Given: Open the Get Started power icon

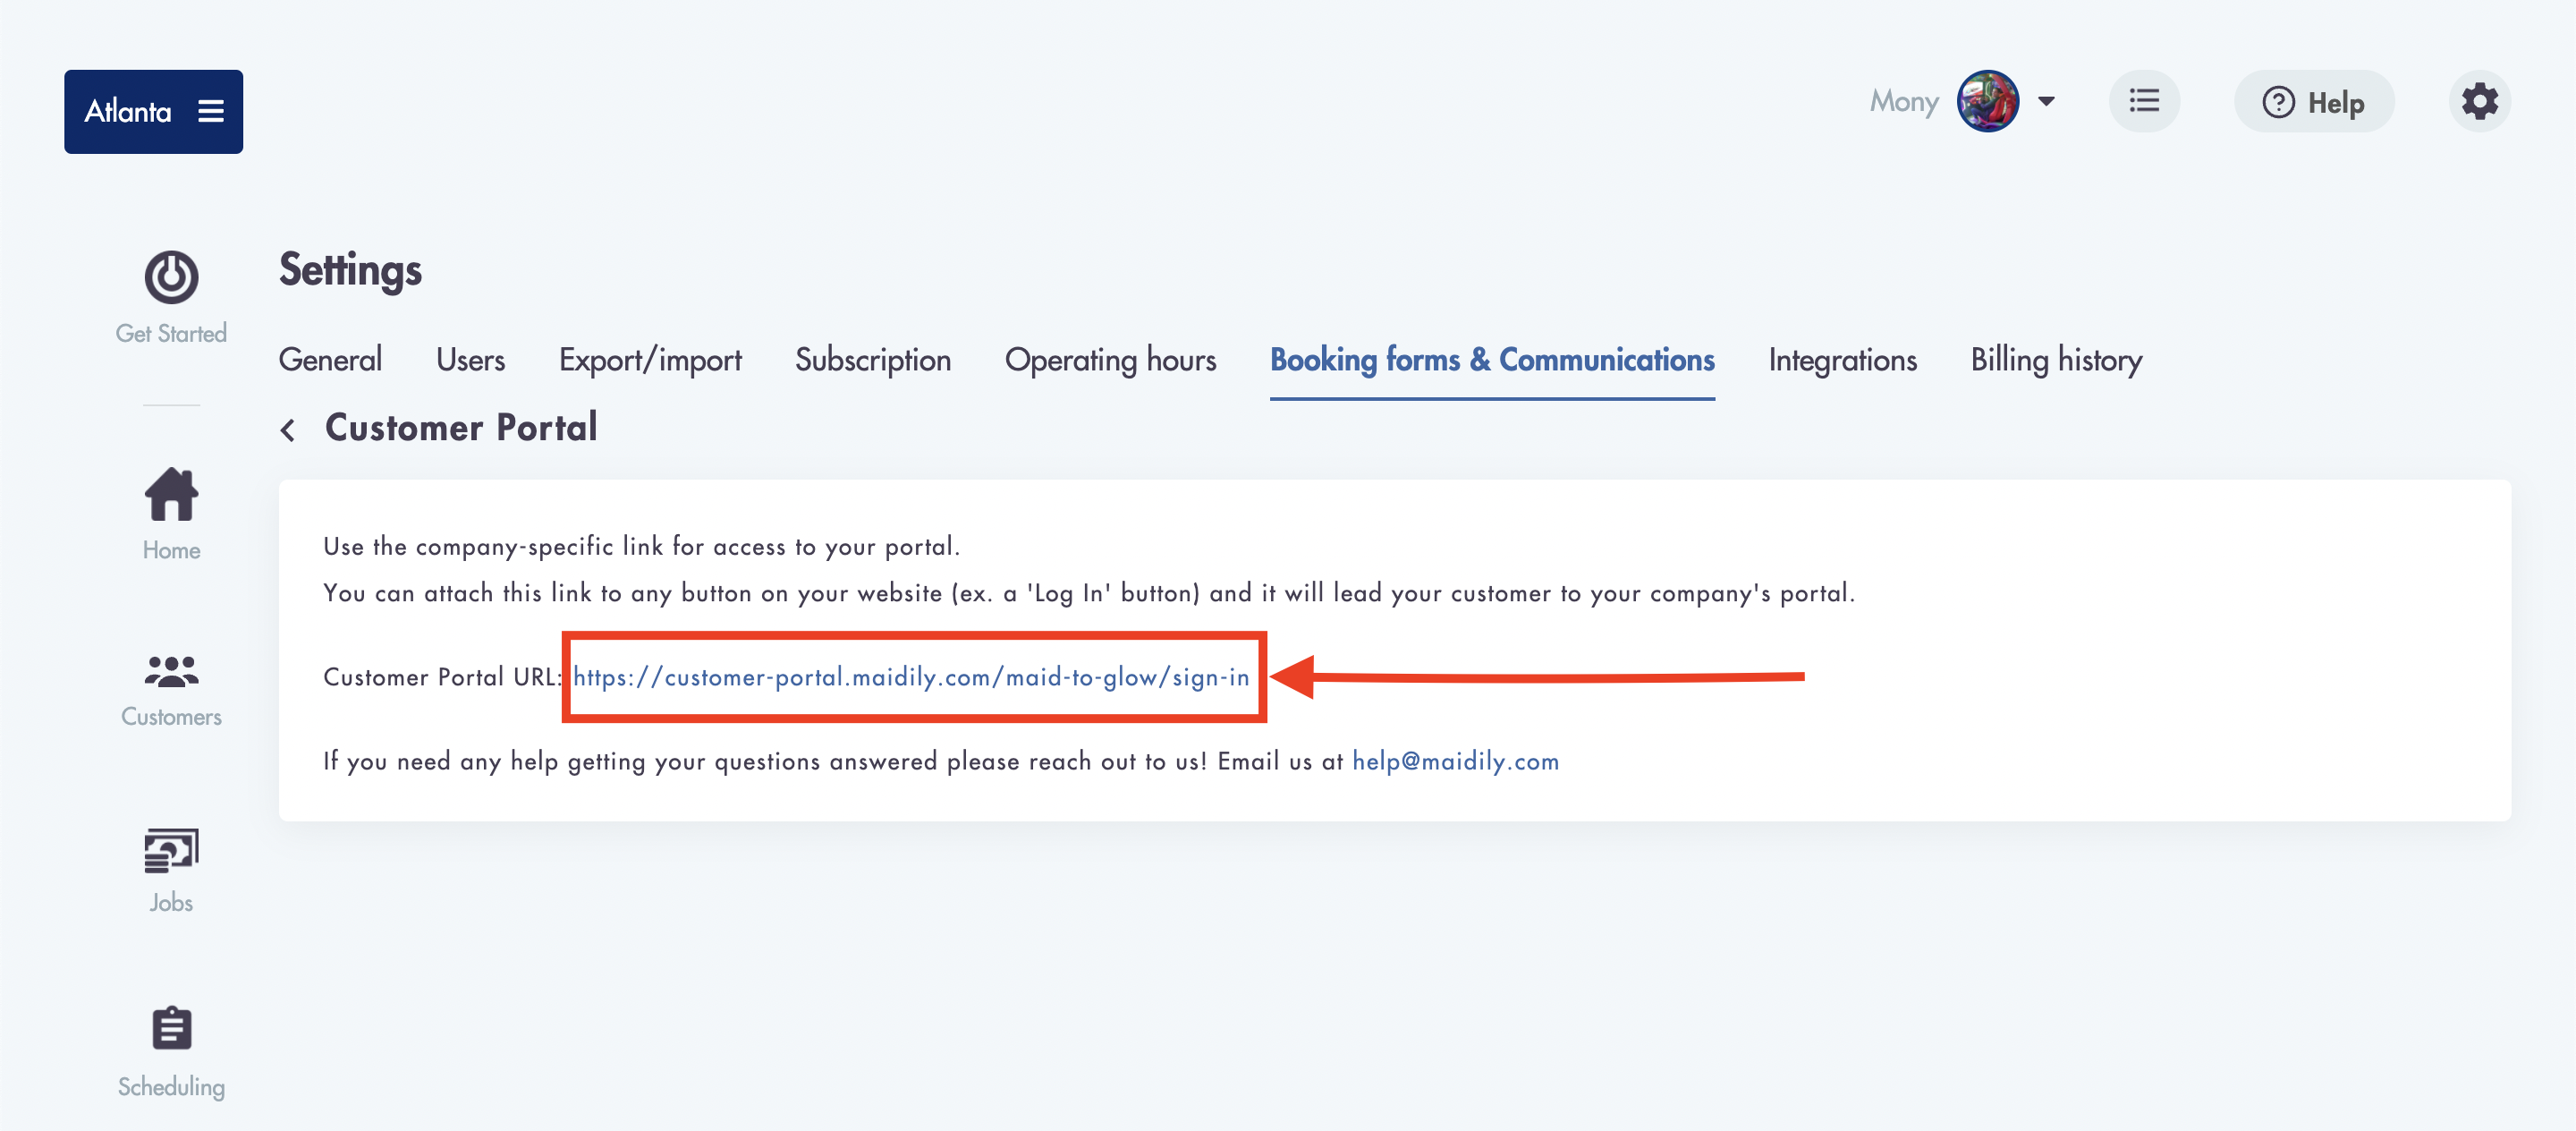Looking at the screenshot, I should point(171,277).
